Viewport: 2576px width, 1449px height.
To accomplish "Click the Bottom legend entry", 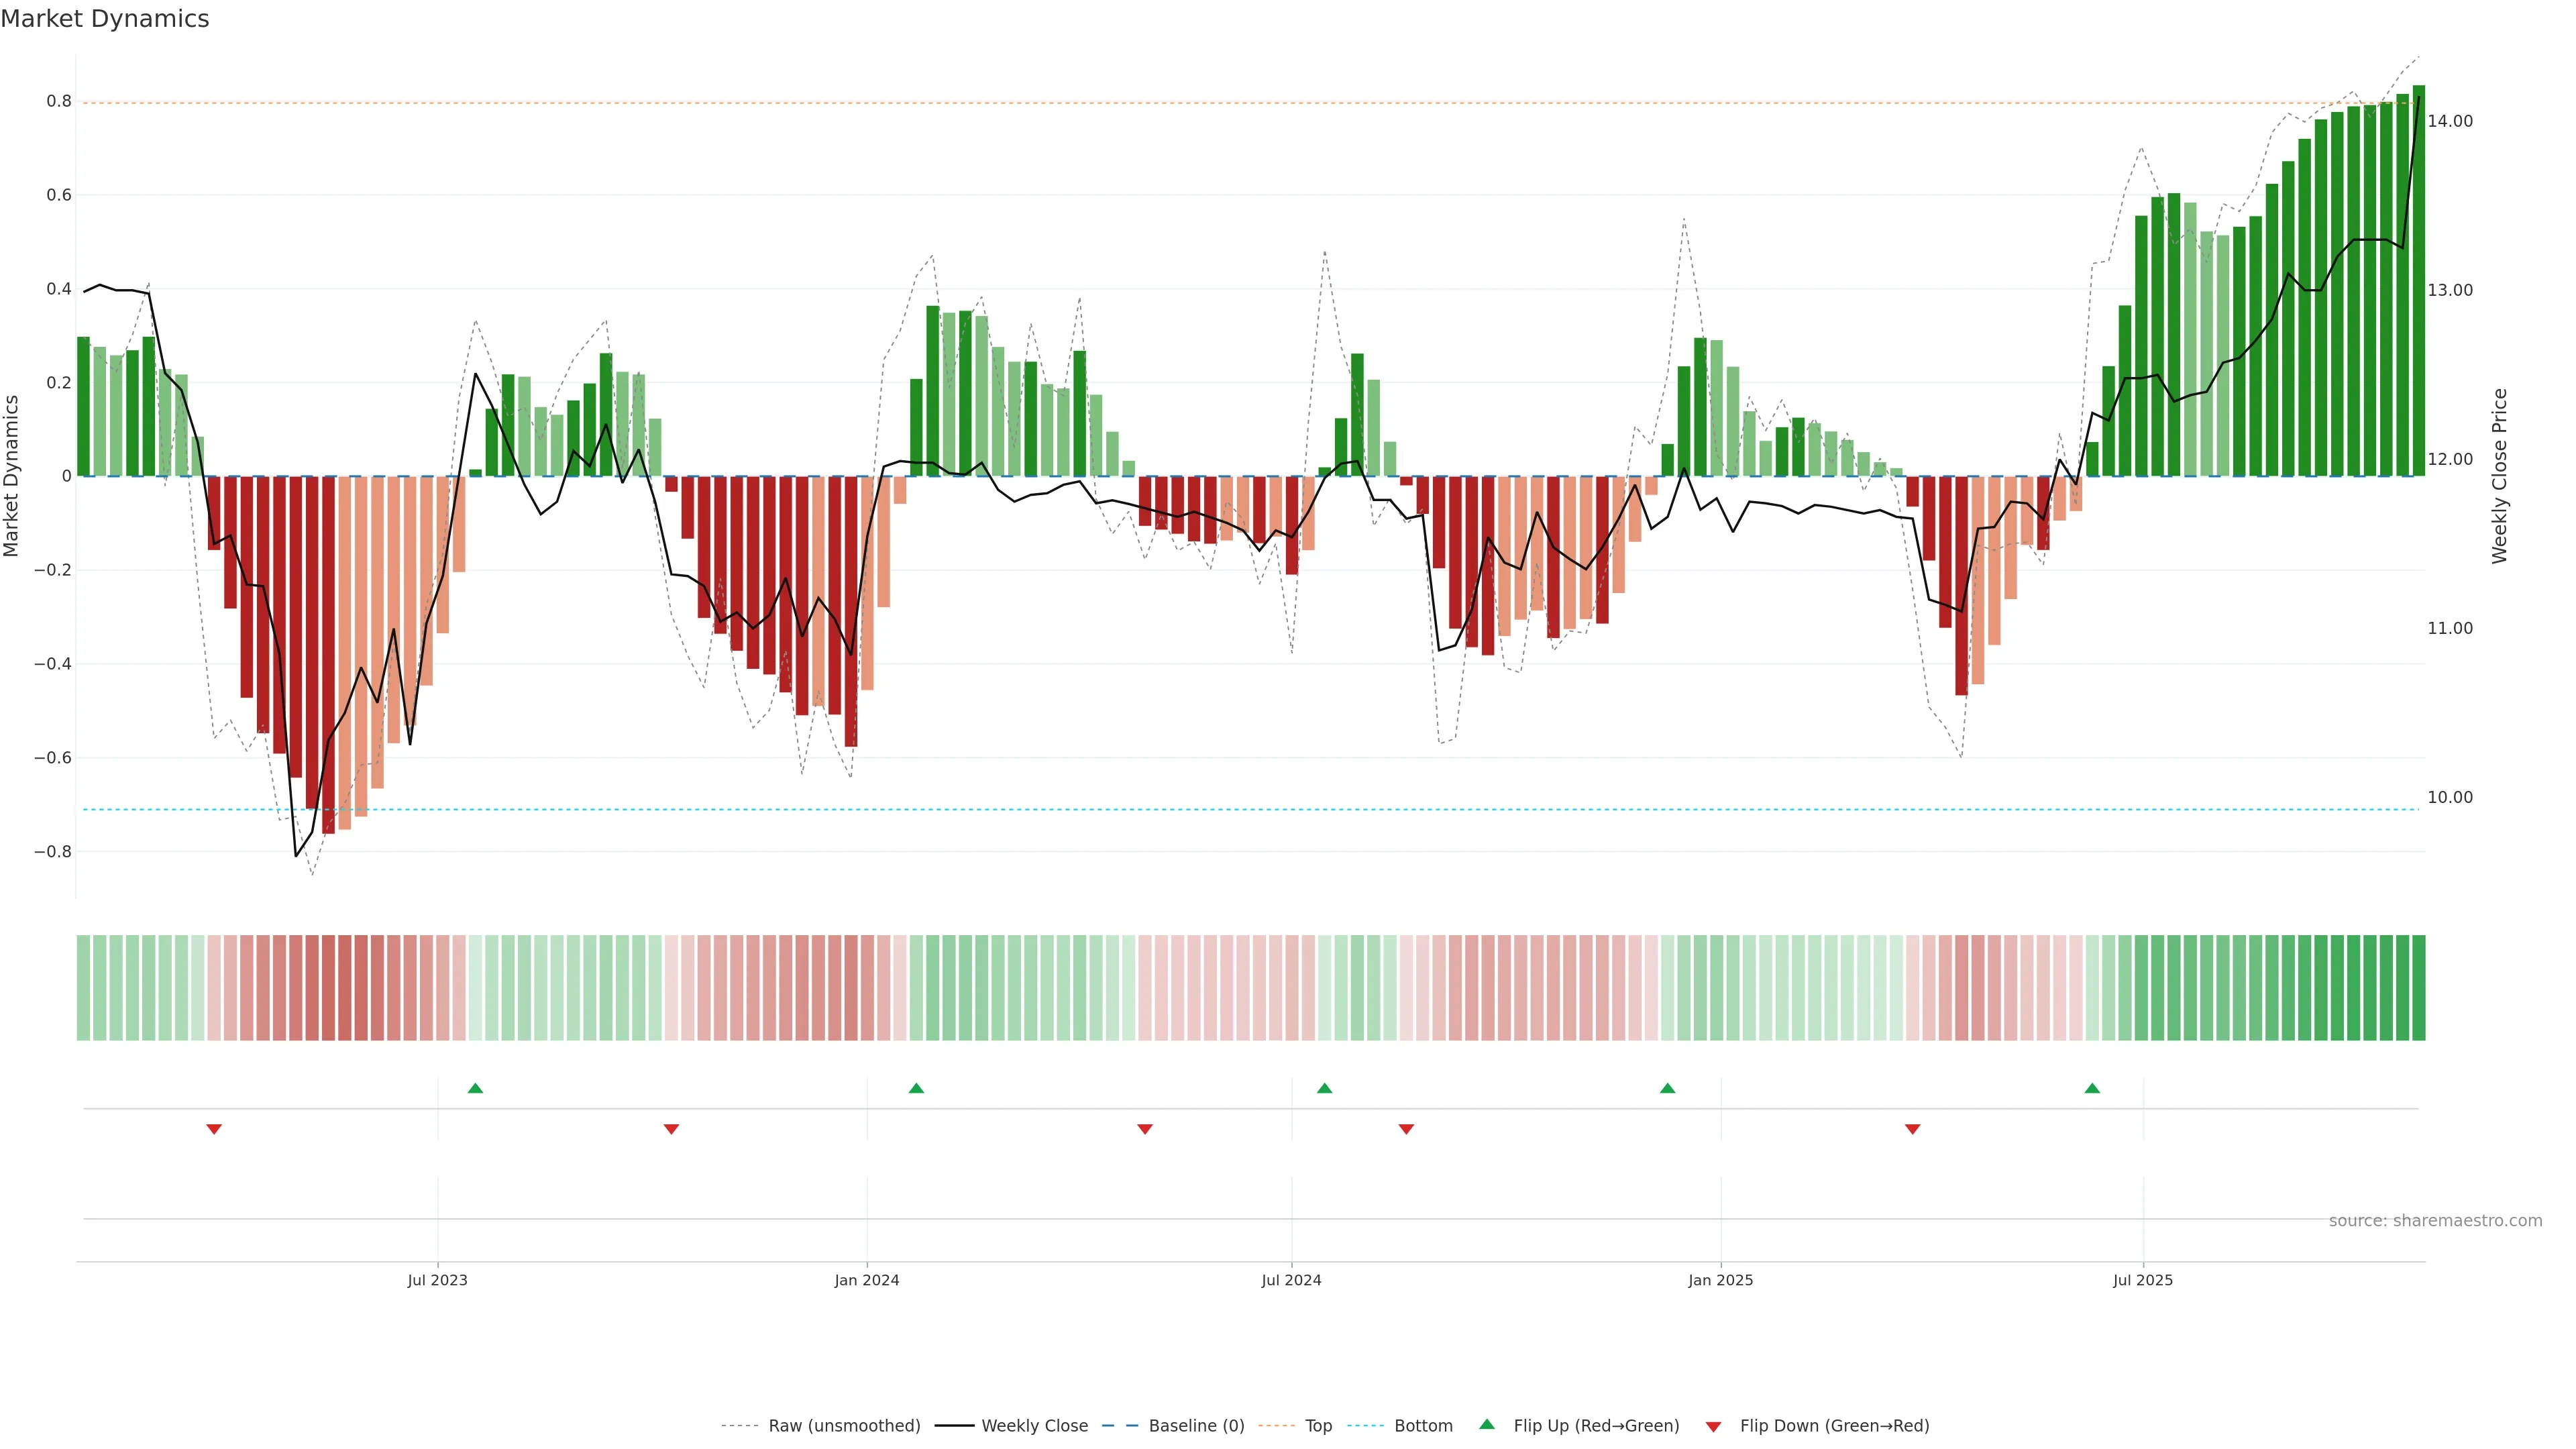I will (1423, 1426).
